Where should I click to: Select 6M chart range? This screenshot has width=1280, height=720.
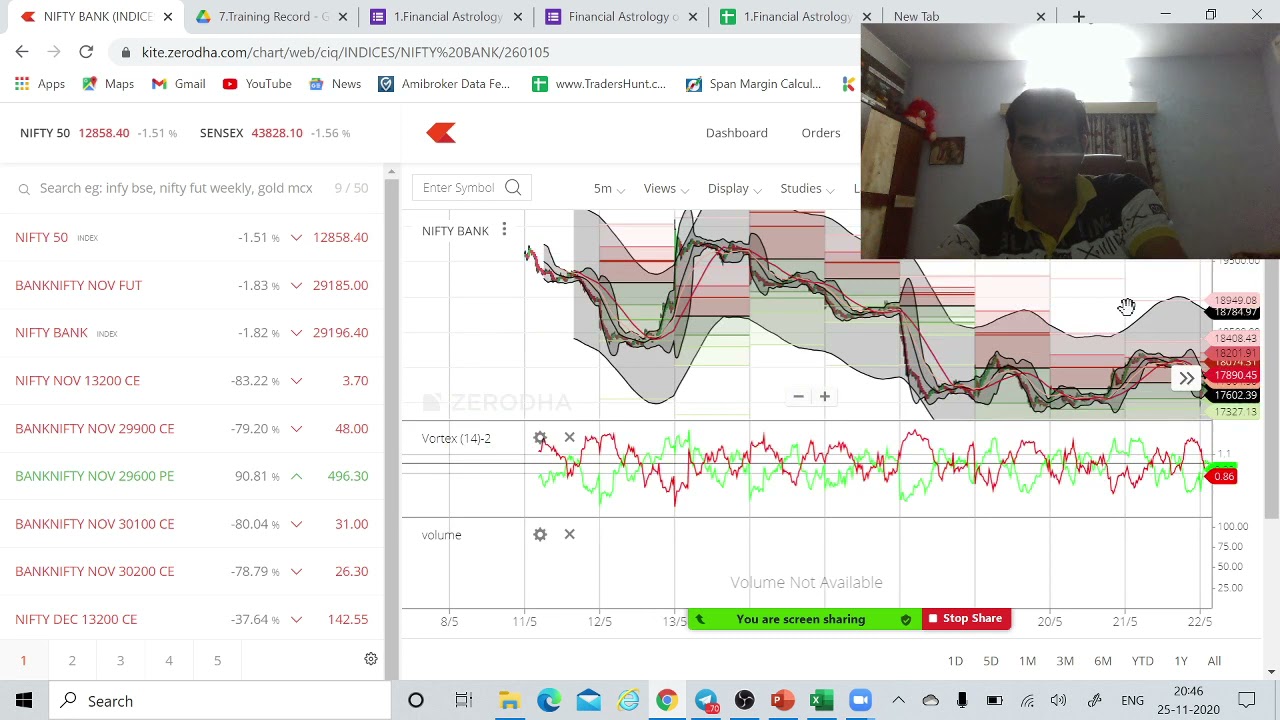[x=1103, y=661]
